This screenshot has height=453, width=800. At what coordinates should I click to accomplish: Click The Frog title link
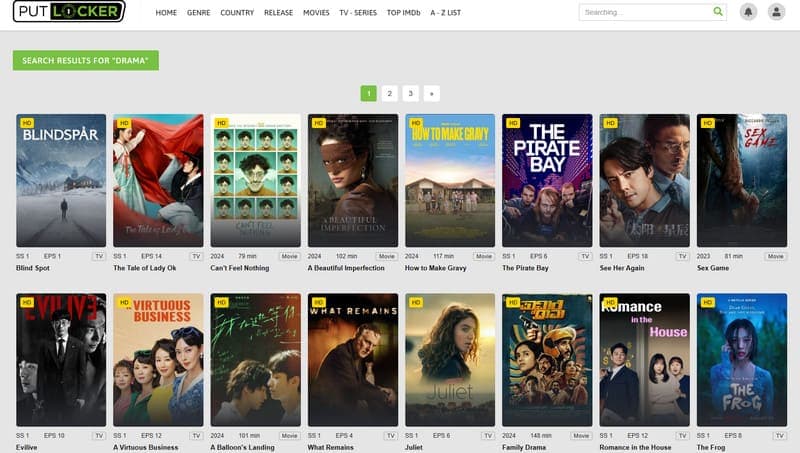(711, 447)
